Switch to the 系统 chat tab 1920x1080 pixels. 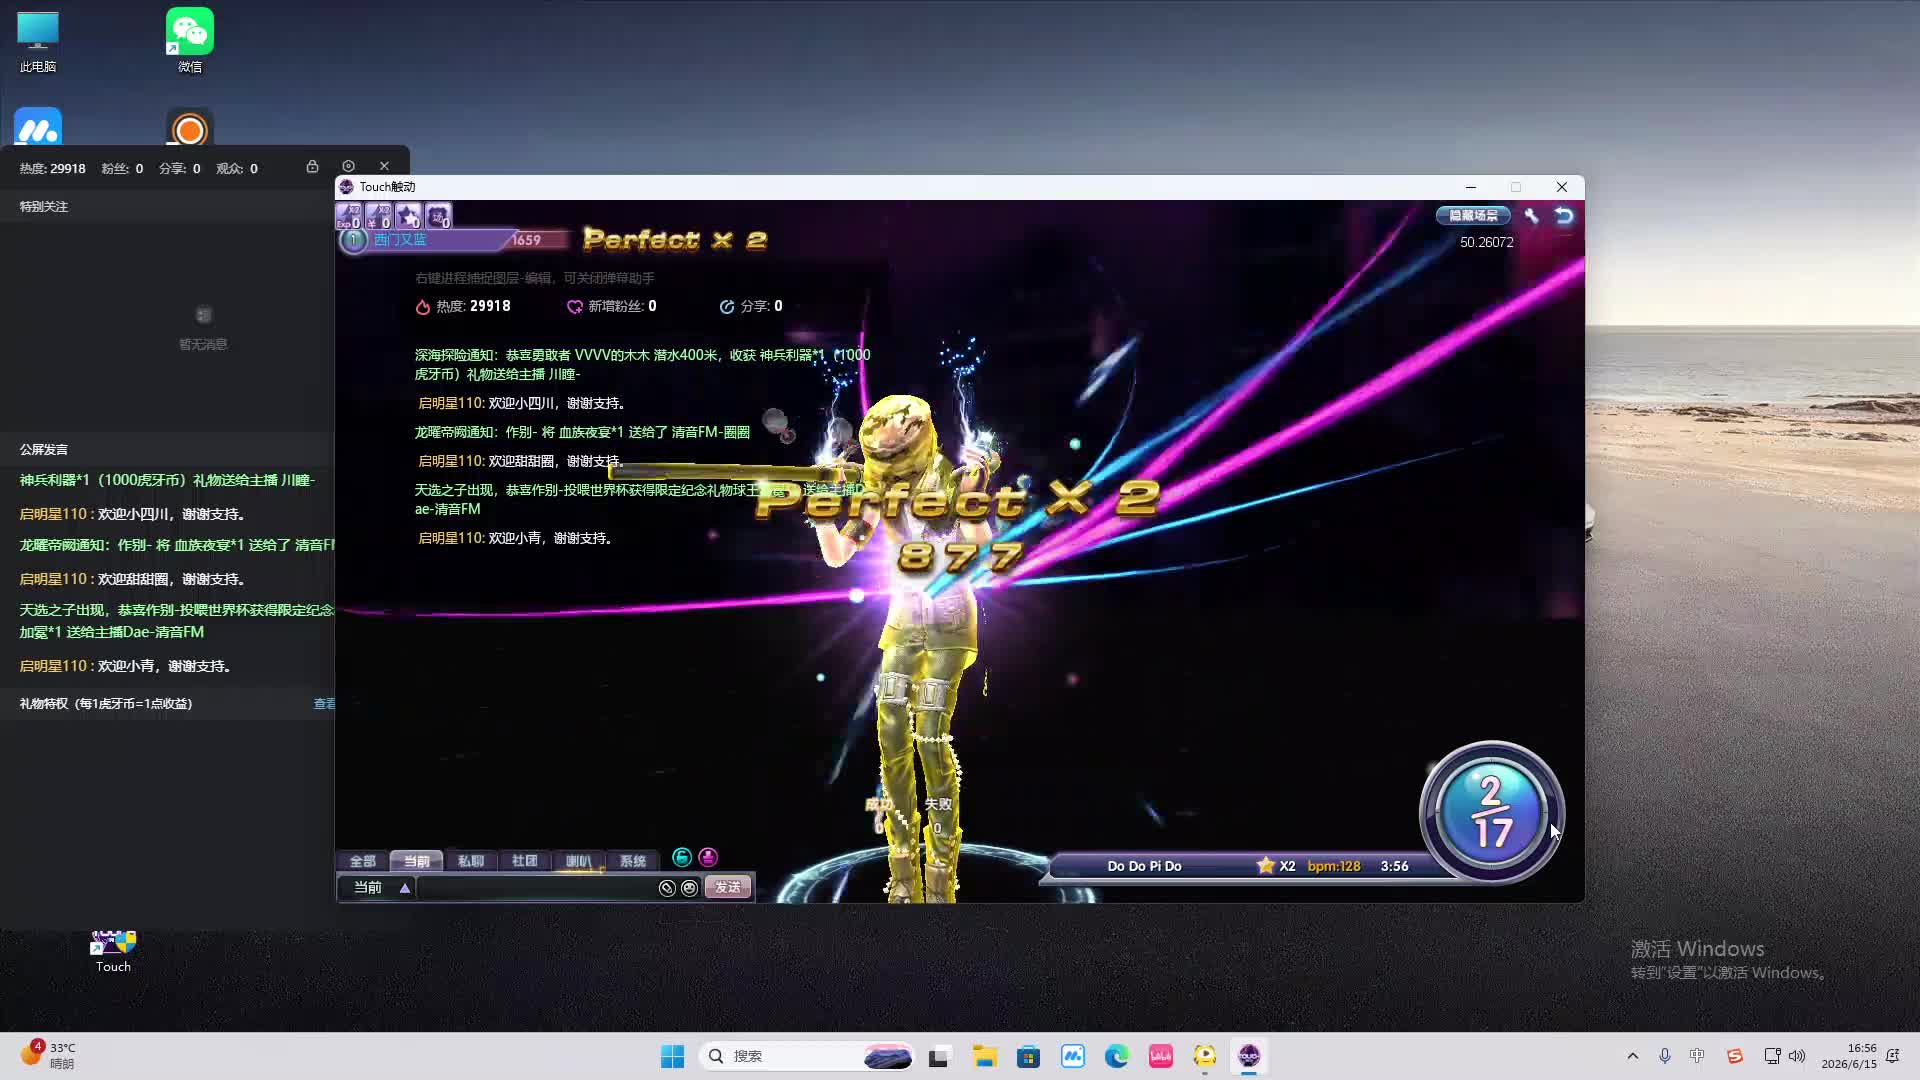633,861
